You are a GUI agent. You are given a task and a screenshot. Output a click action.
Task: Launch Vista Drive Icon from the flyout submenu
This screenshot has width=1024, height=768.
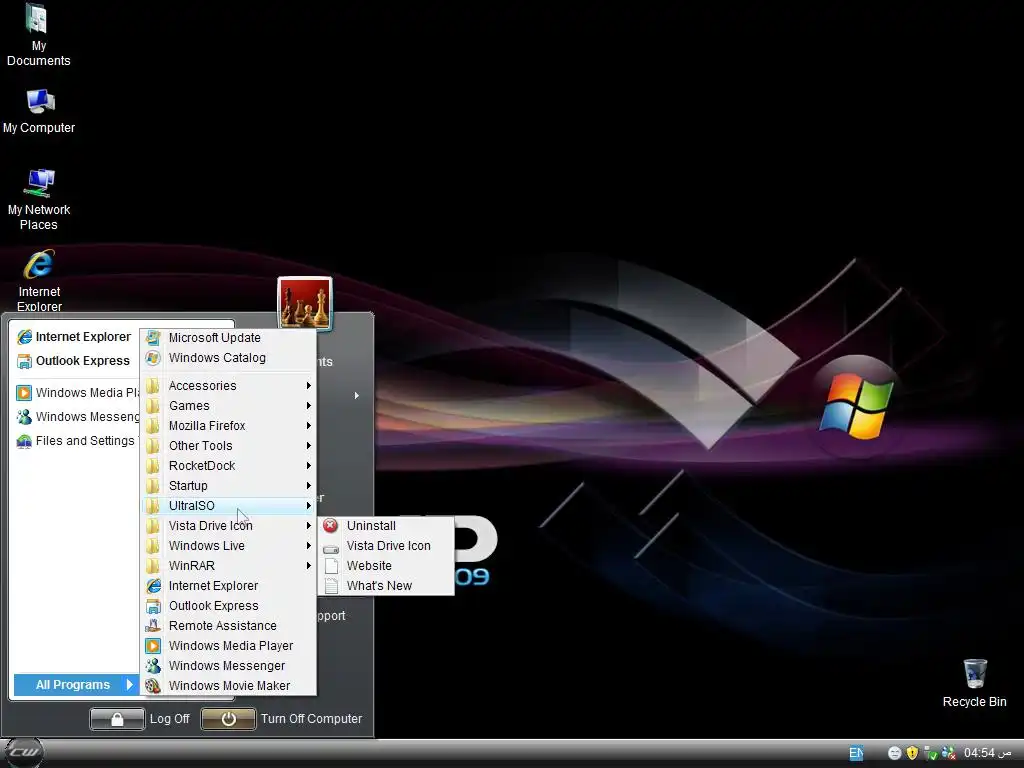(386, 546)
